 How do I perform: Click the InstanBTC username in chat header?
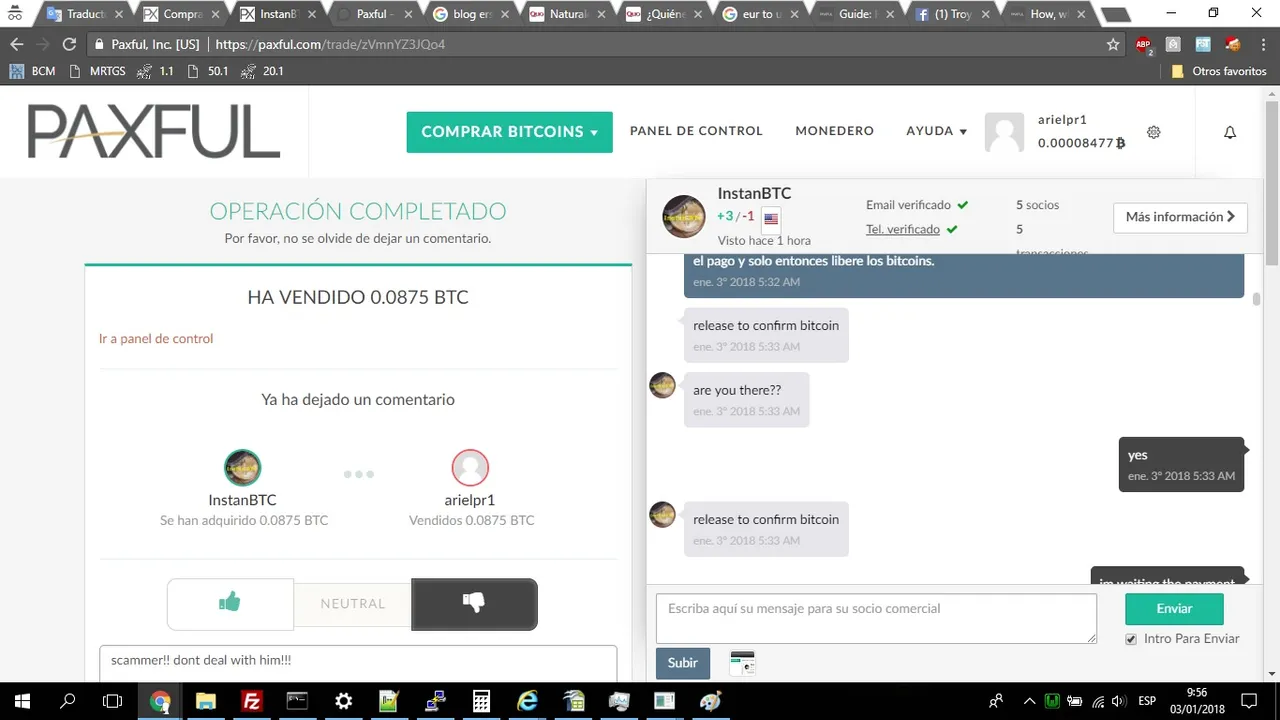tap(754, 194)
